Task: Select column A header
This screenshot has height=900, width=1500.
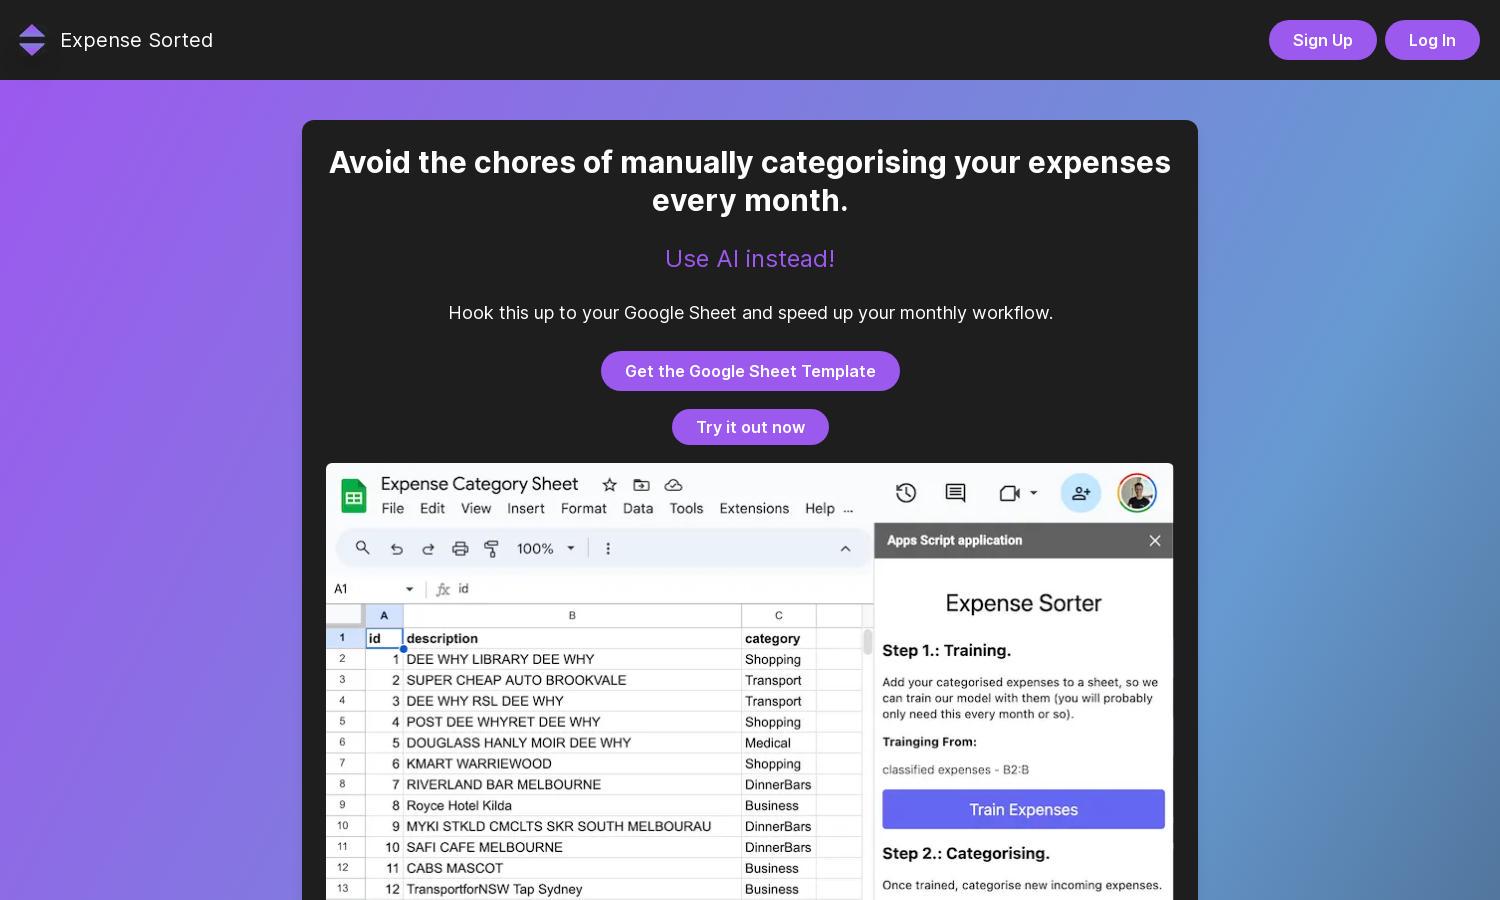Action: (384, 615)
